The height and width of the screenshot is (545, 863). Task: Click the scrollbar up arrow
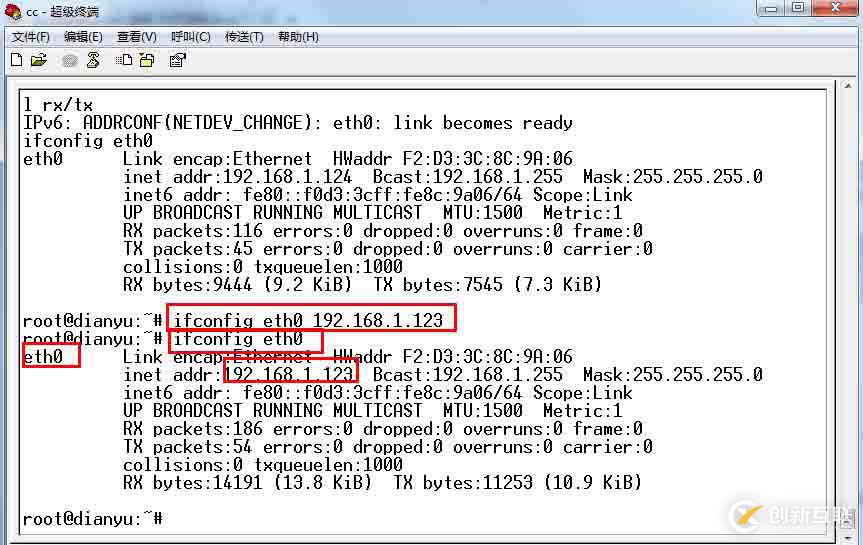click(x=848, y=86)
